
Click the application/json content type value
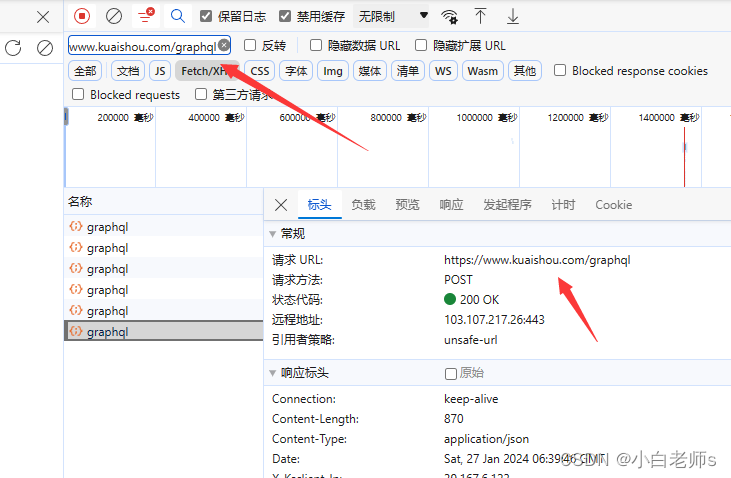click(x=486, y=439)
